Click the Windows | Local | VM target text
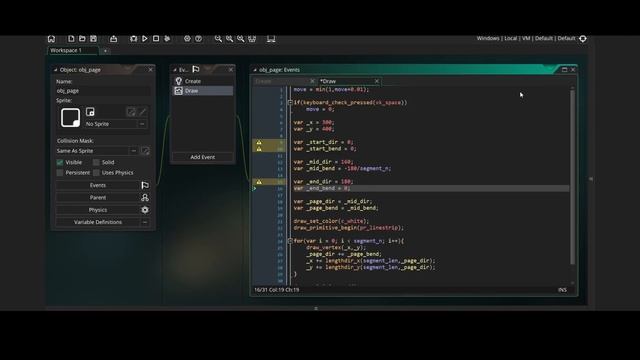 coord(526,38)
